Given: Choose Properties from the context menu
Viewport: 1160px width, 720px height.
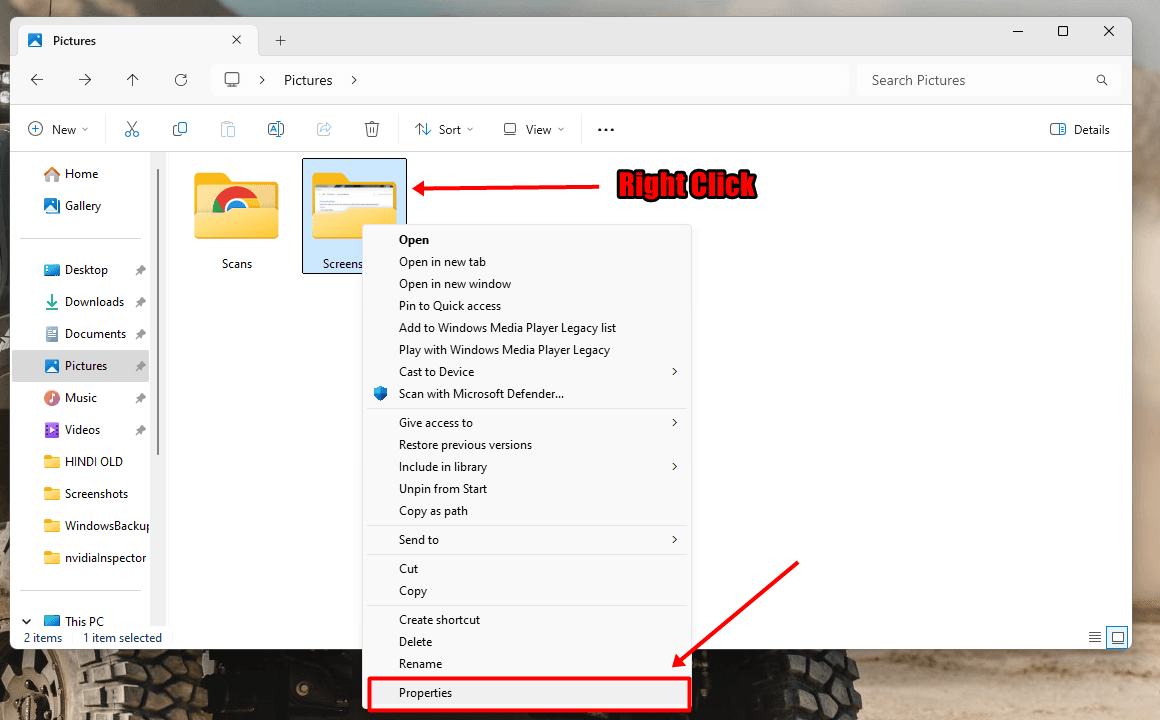Looking at the screenshot, I should [426, 693].
